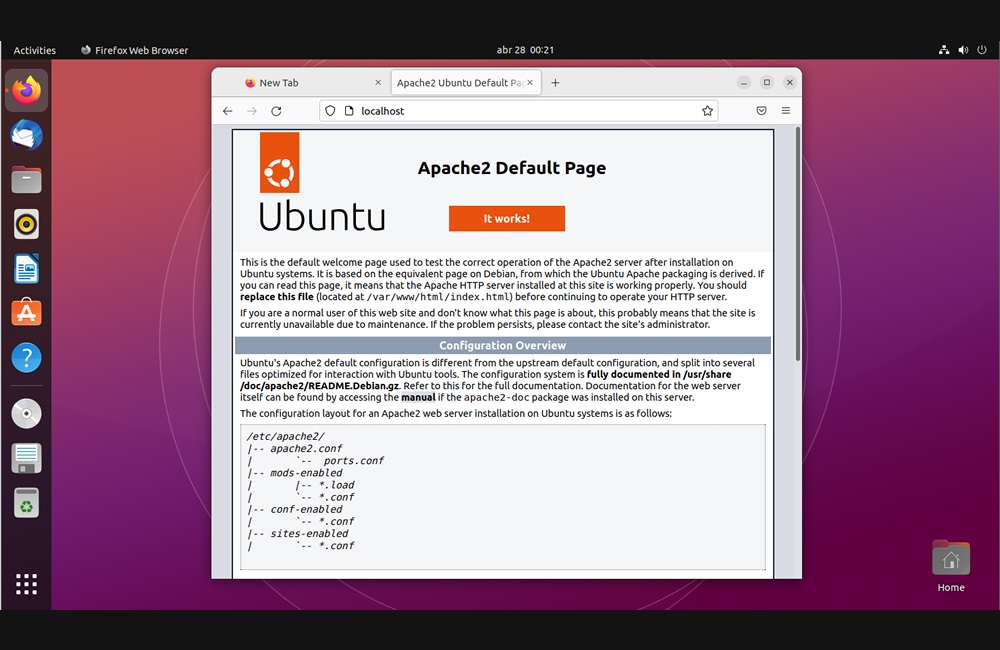1000x650 pixels.
Task: Show Applications grid in the dock
Action: tap(27, 584)
